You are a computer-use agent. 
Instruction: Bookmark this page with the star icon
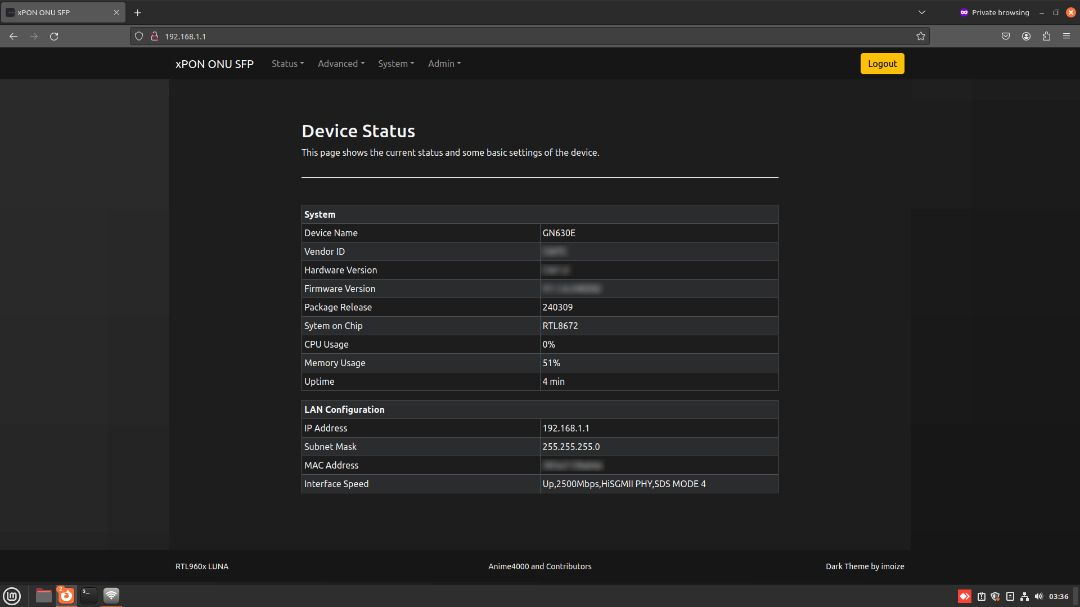click(920, 36)
